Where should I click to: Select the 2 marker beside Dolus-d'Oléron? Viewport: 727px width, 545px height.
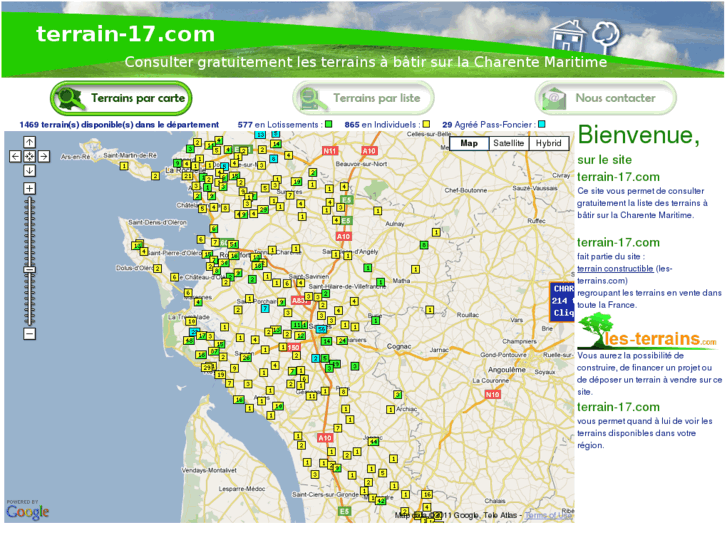[158, 269]
